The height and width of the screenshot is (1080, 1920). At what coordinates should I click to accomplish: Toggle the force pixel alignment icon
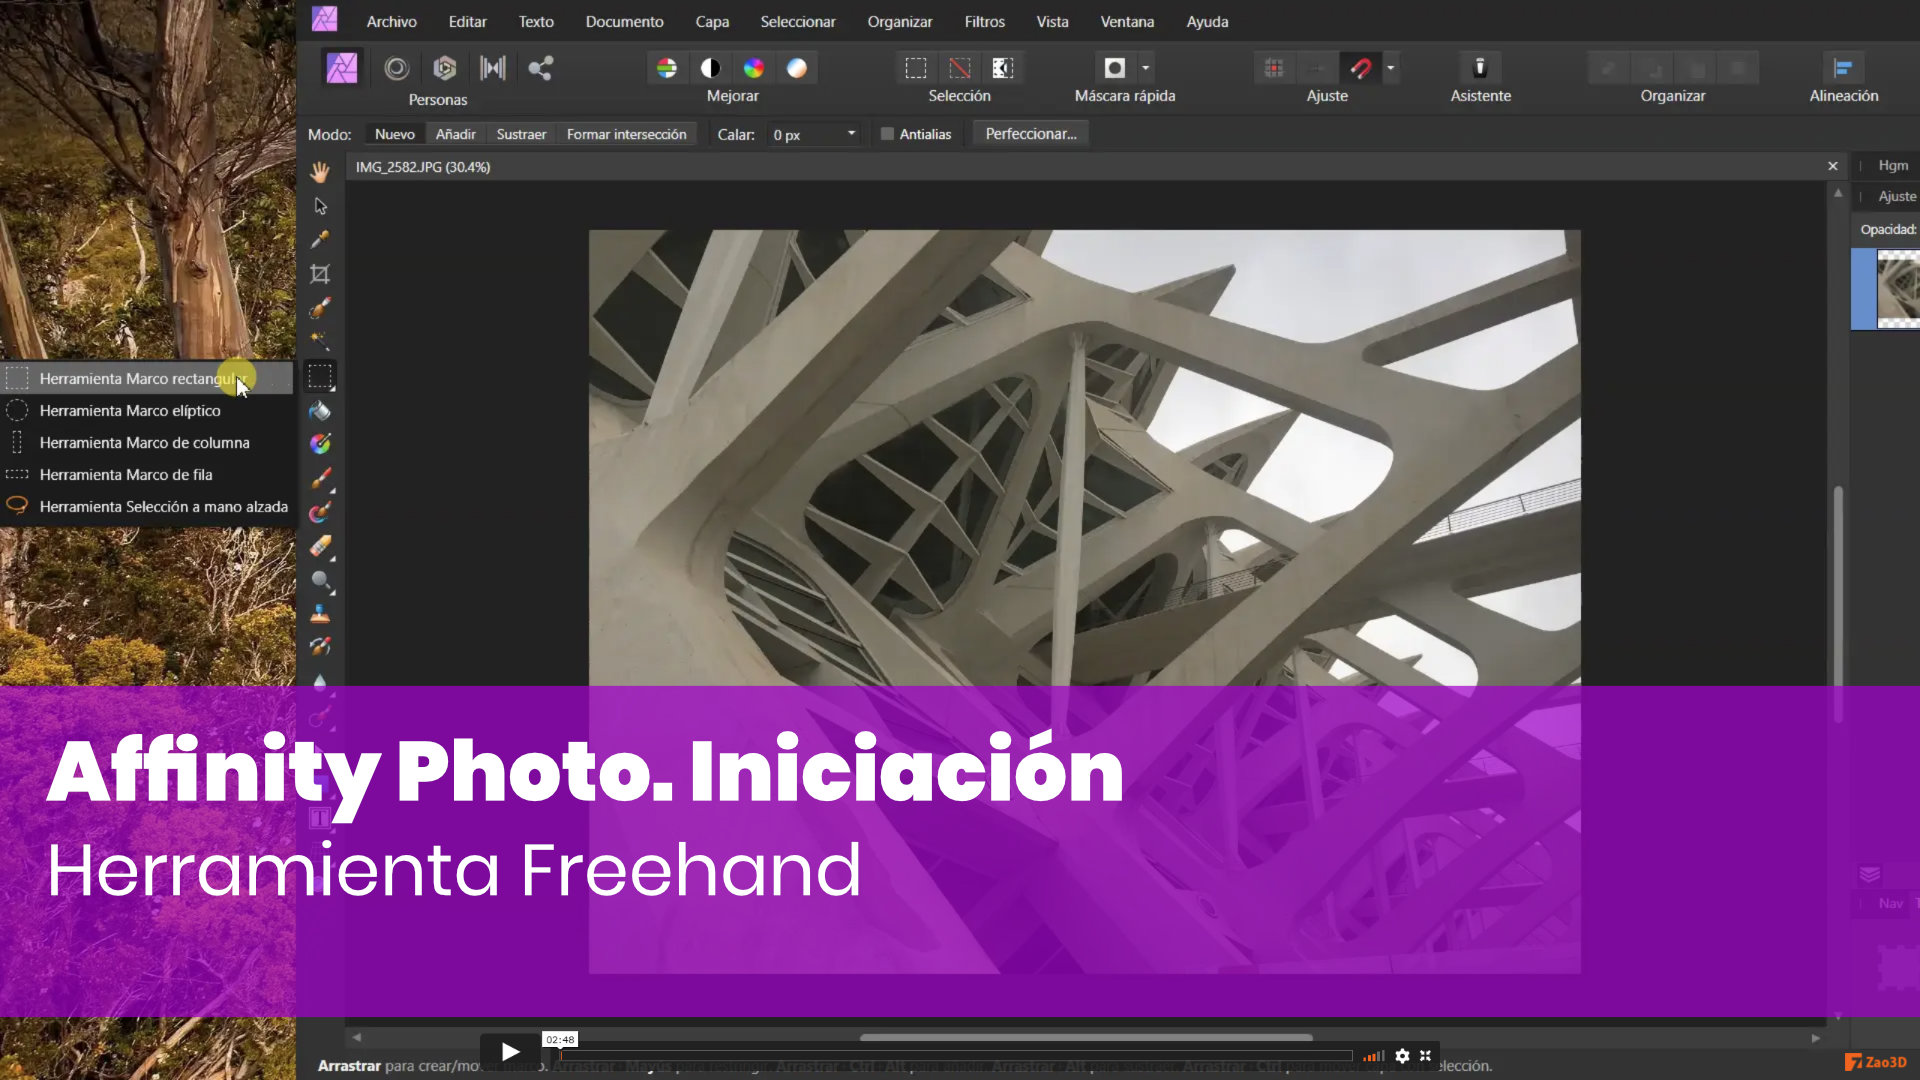coord(1274,68)
